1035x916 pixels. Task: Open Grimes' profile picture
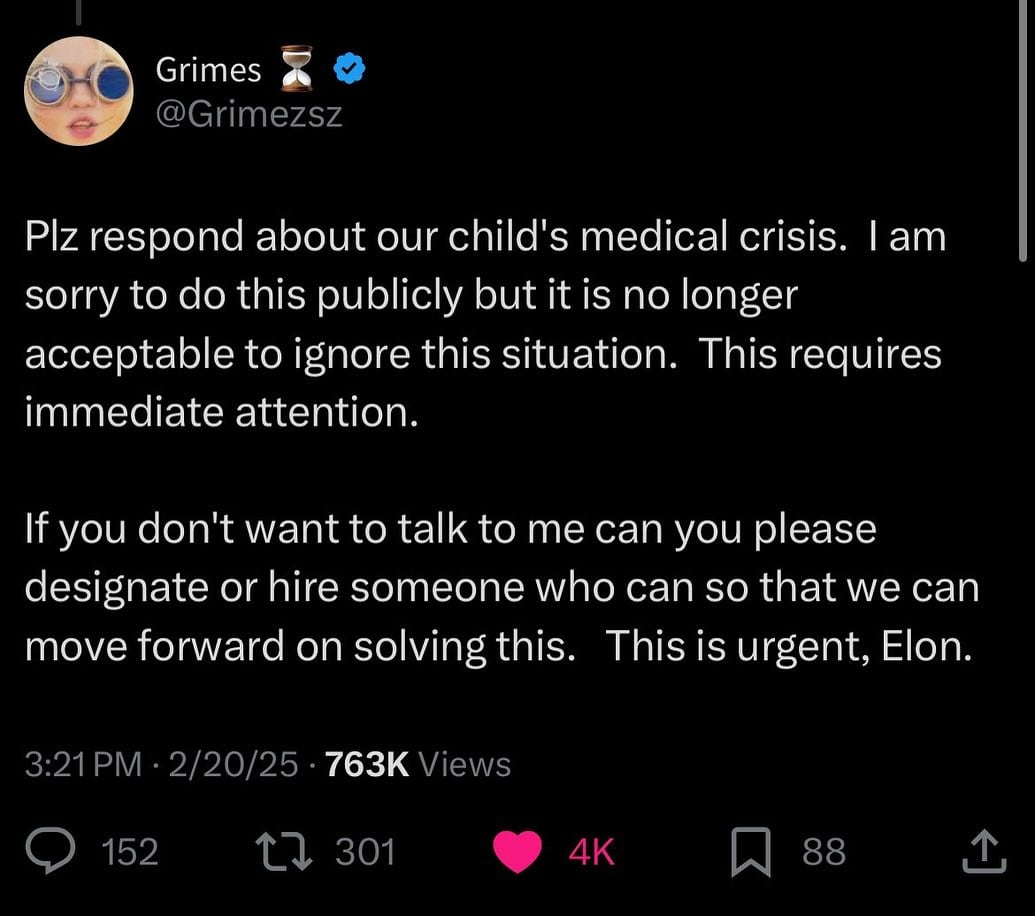tap(79, 91)
